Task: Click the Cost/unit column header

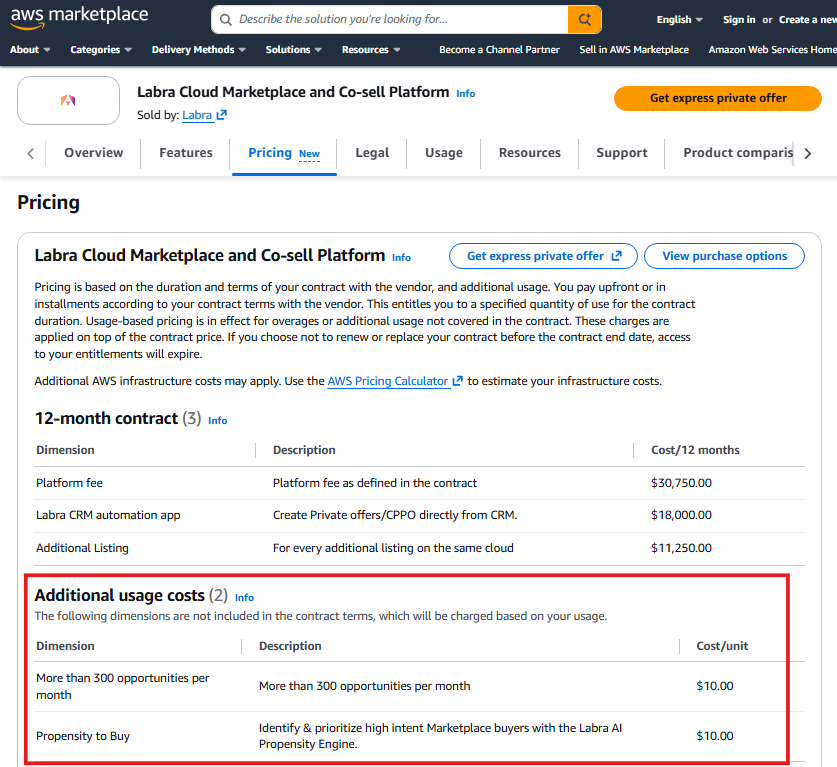Action: pos(722,646)
